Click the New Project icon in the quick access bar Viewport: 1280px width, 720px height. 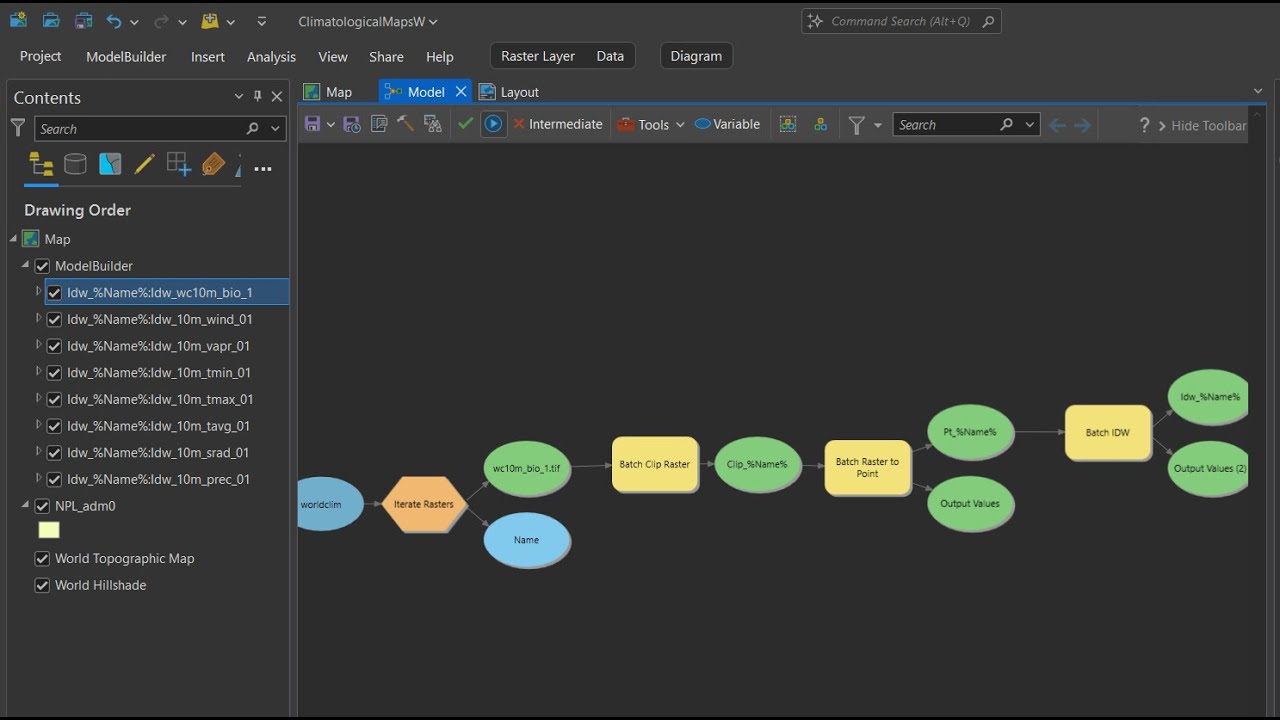coord(18,20)
